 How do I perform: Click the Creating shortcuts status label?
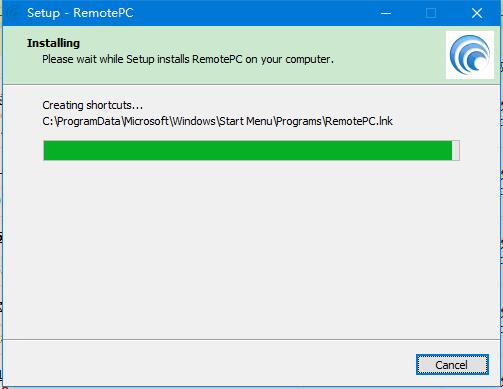(92, 105)
